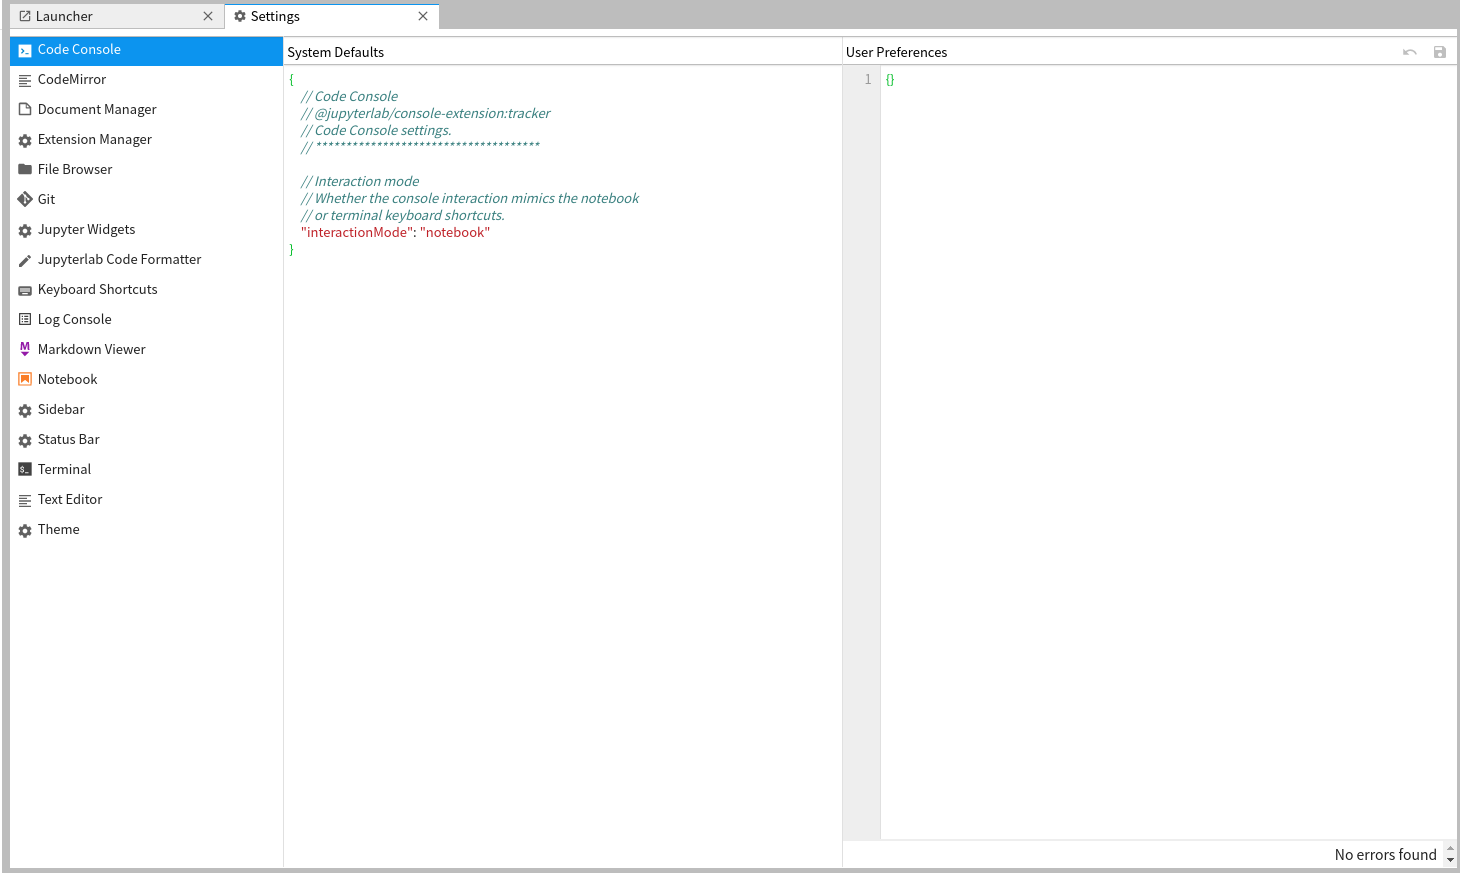This screenshot has width=1460, height=873.
Task: Click the Status Bar gear icon
Action: pyautogui.click(x=25, y=441)
